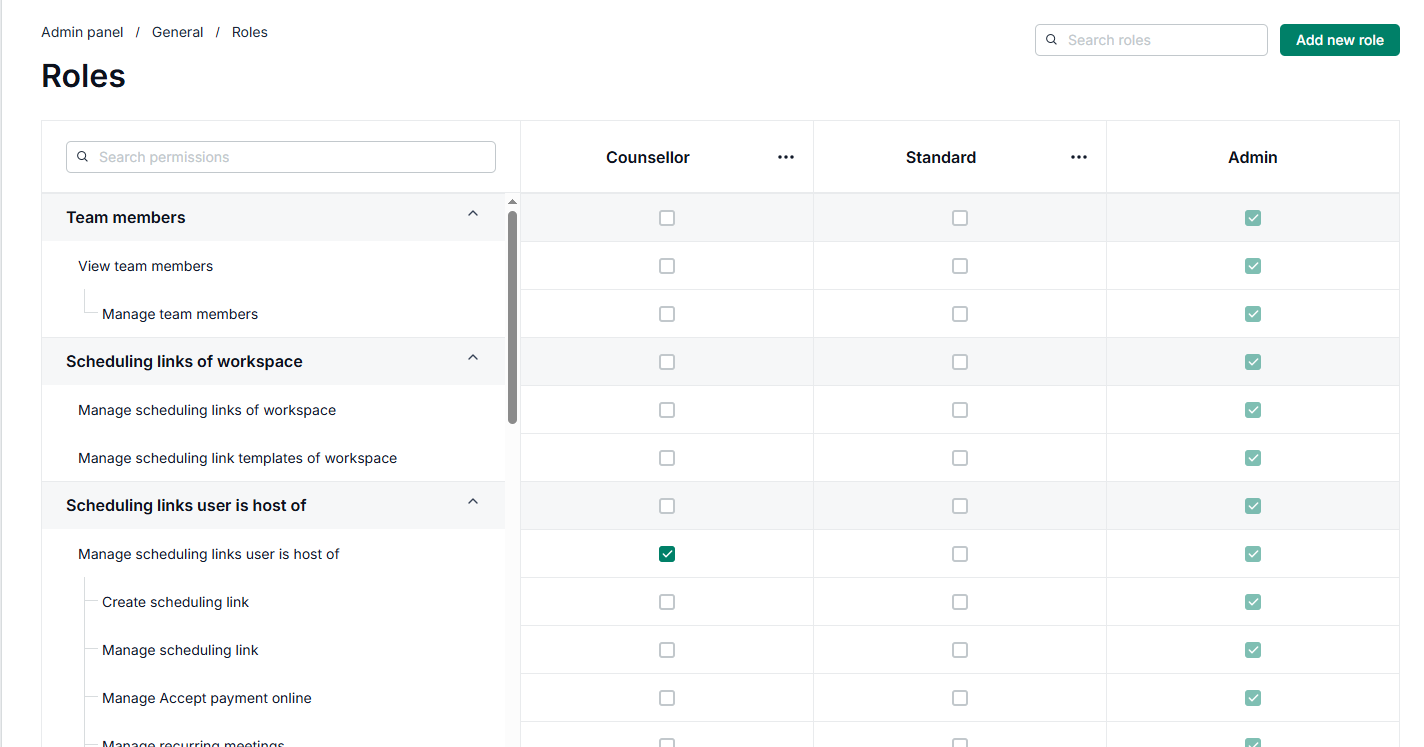Click the scrollbar up arrow in permissions list
The image size is (1424, 747).
tap(512, 202)
